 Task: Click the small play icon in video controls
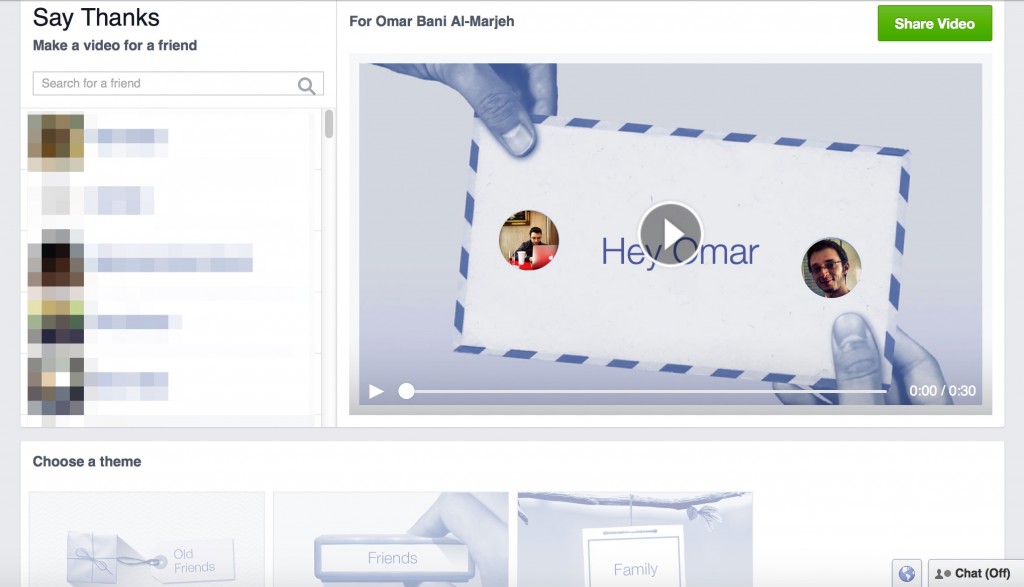376,391
